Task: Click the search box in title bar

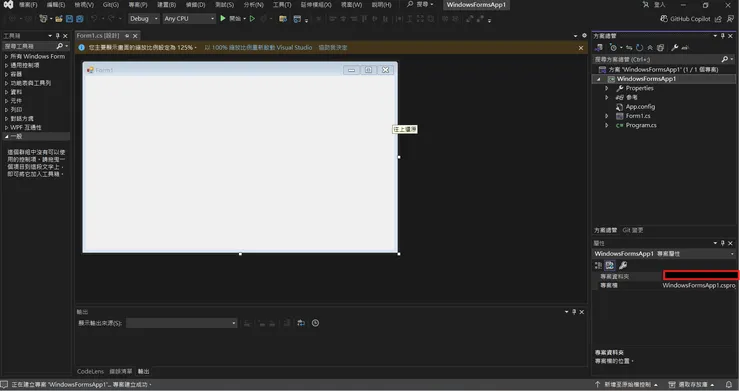Action: point(420,5)
